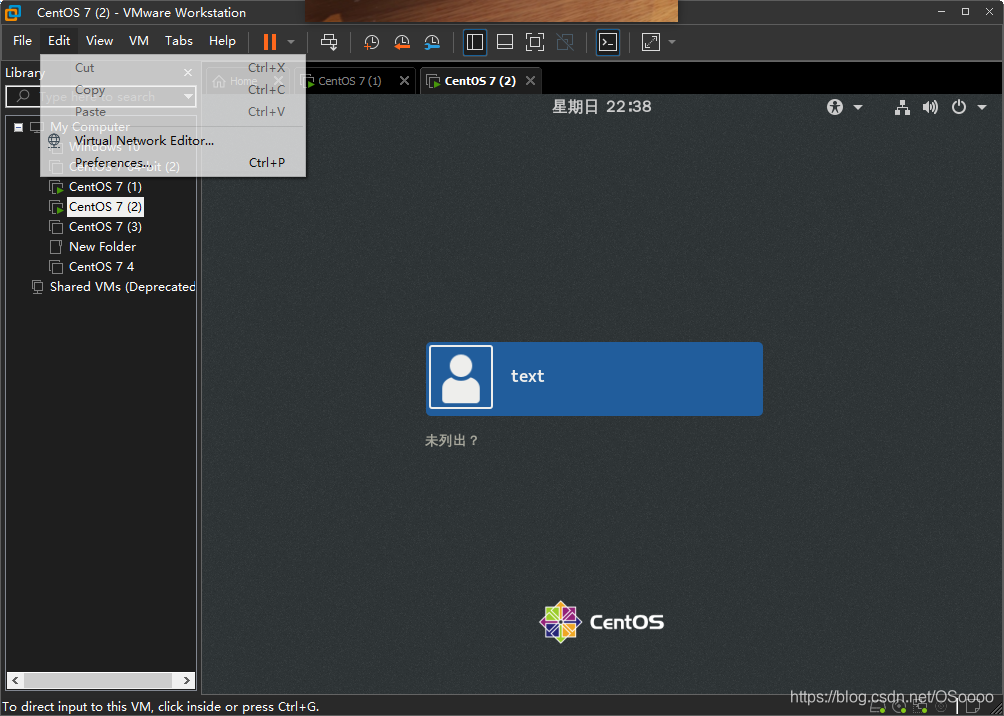
Task: Send Ctrl+Alt+Del to the VM
Action: pyautogui.click(x=329, y=42)
